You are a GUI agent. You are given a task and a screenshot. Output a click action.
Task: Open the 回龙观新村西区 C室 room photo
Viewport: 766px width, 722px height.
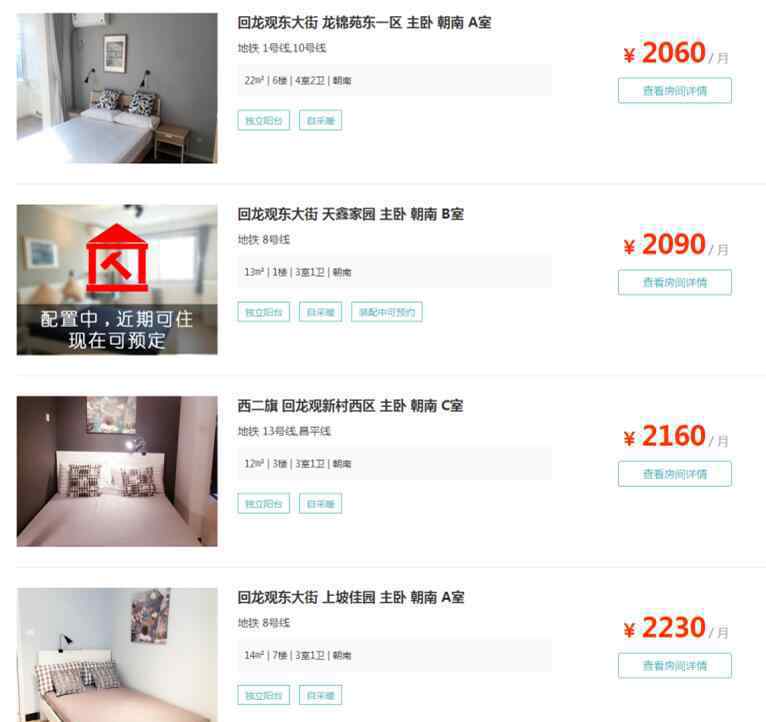tap(117, 471)
